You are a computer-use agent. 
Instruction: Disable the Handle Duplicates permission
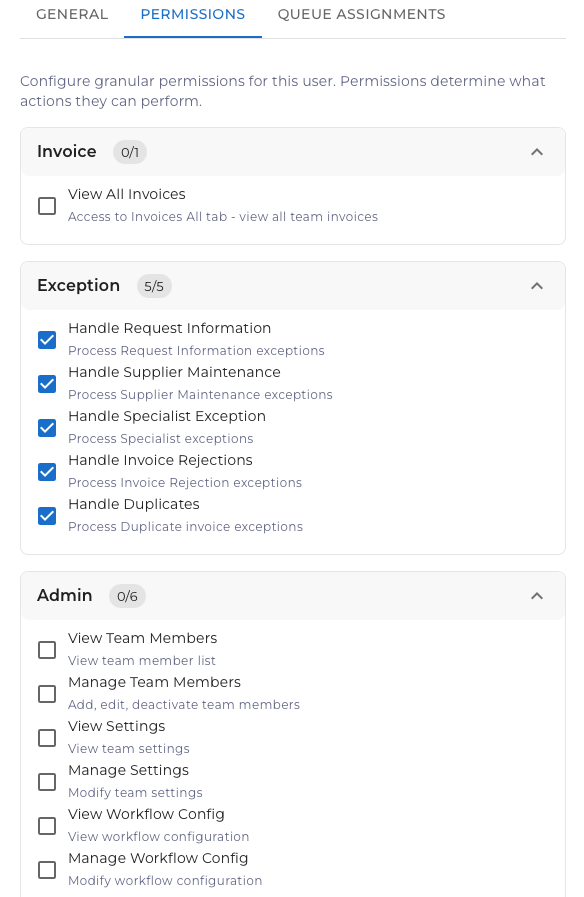click(46, 516)
